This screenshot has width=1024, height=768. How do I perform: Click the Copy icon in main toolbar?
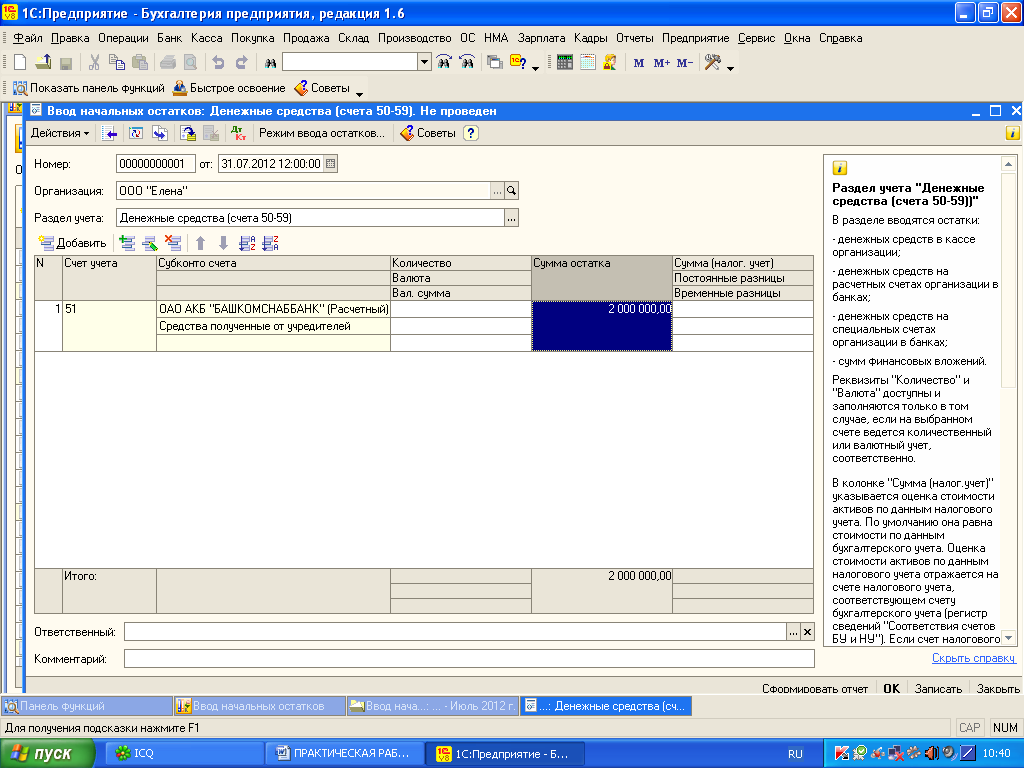(116, 62)
